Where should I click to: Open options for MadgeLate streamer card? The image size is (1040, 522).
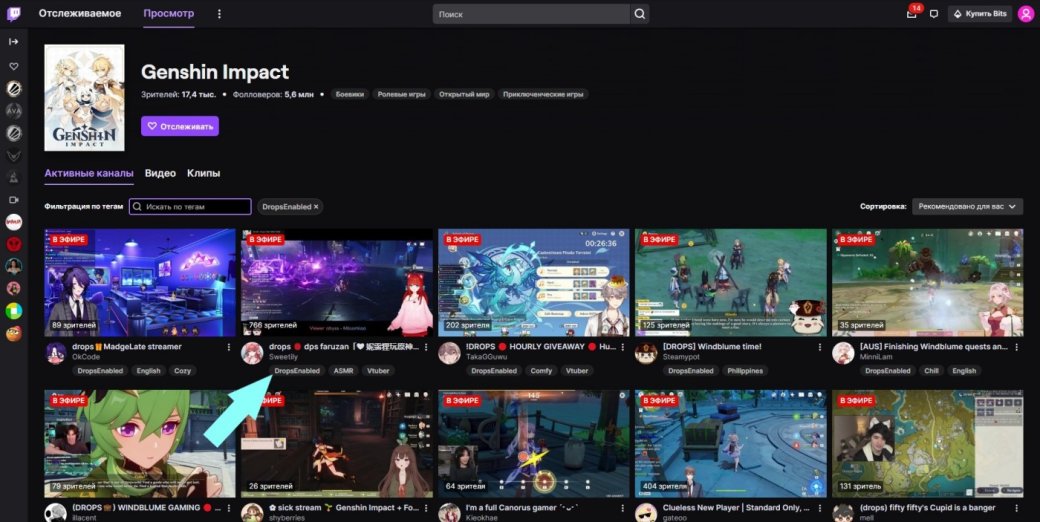pyautogui.click(x=229, y=347)
